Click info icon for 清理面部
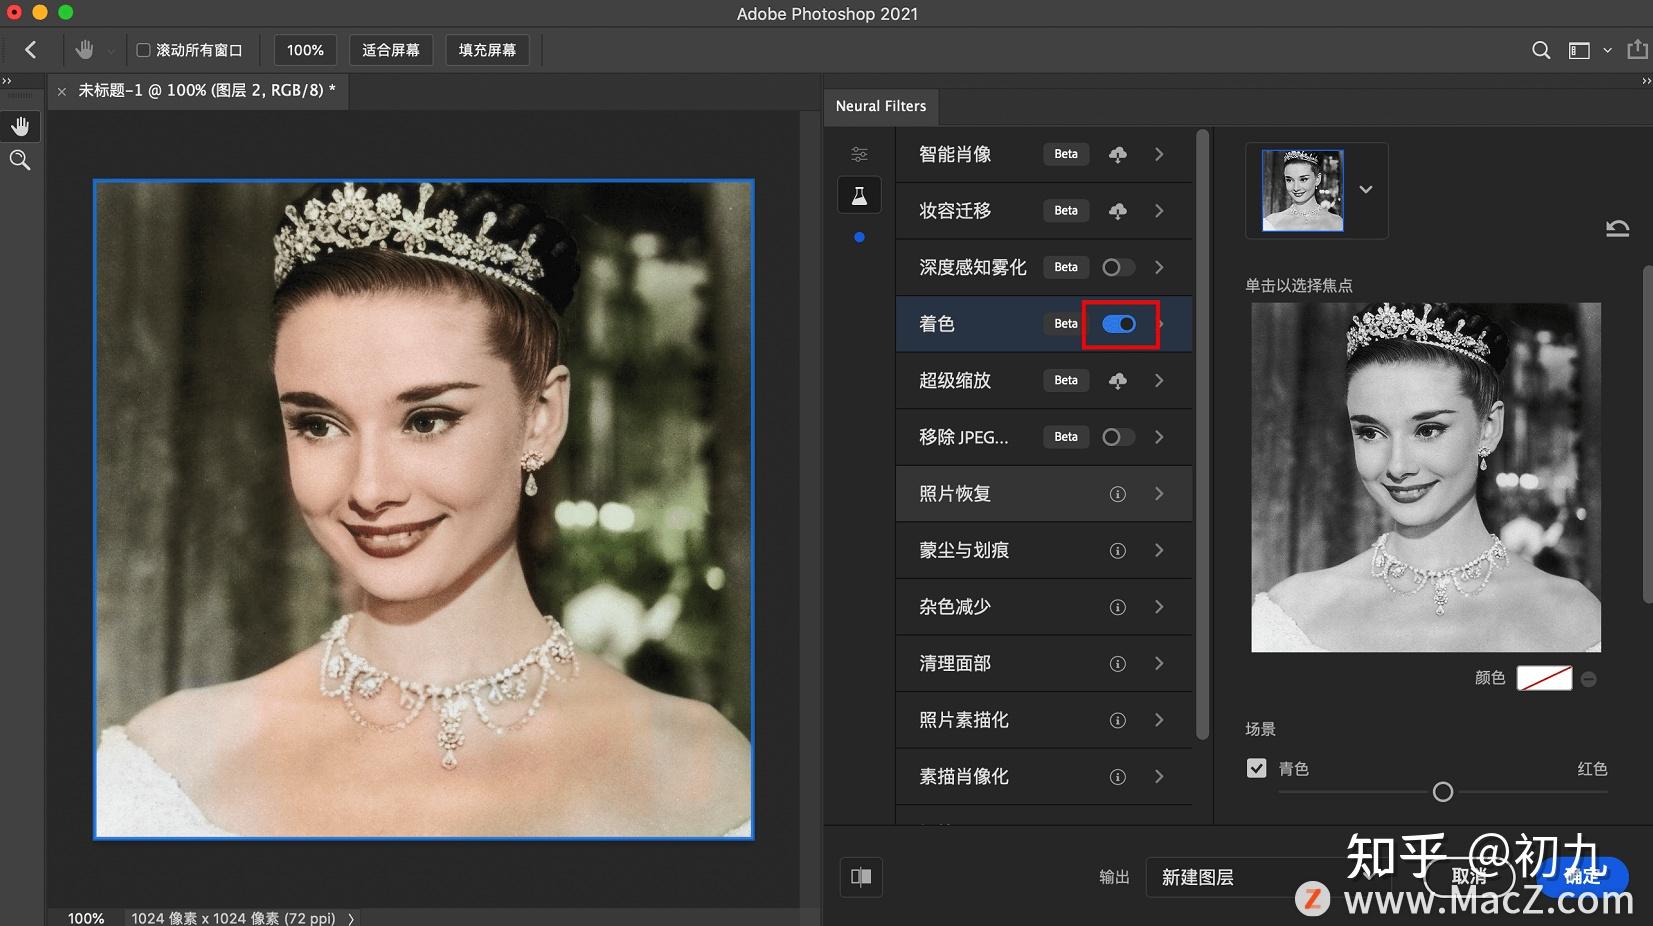Screen dimensions: 1653x926 (x=1118, y=664)
